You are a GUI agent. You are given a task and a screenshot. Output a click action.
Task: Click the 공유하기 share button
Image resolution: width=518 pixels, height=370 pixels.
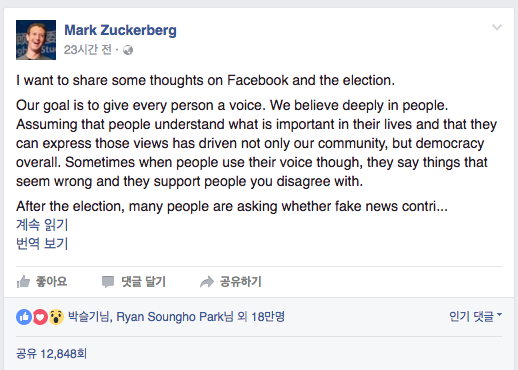point(241,282)
